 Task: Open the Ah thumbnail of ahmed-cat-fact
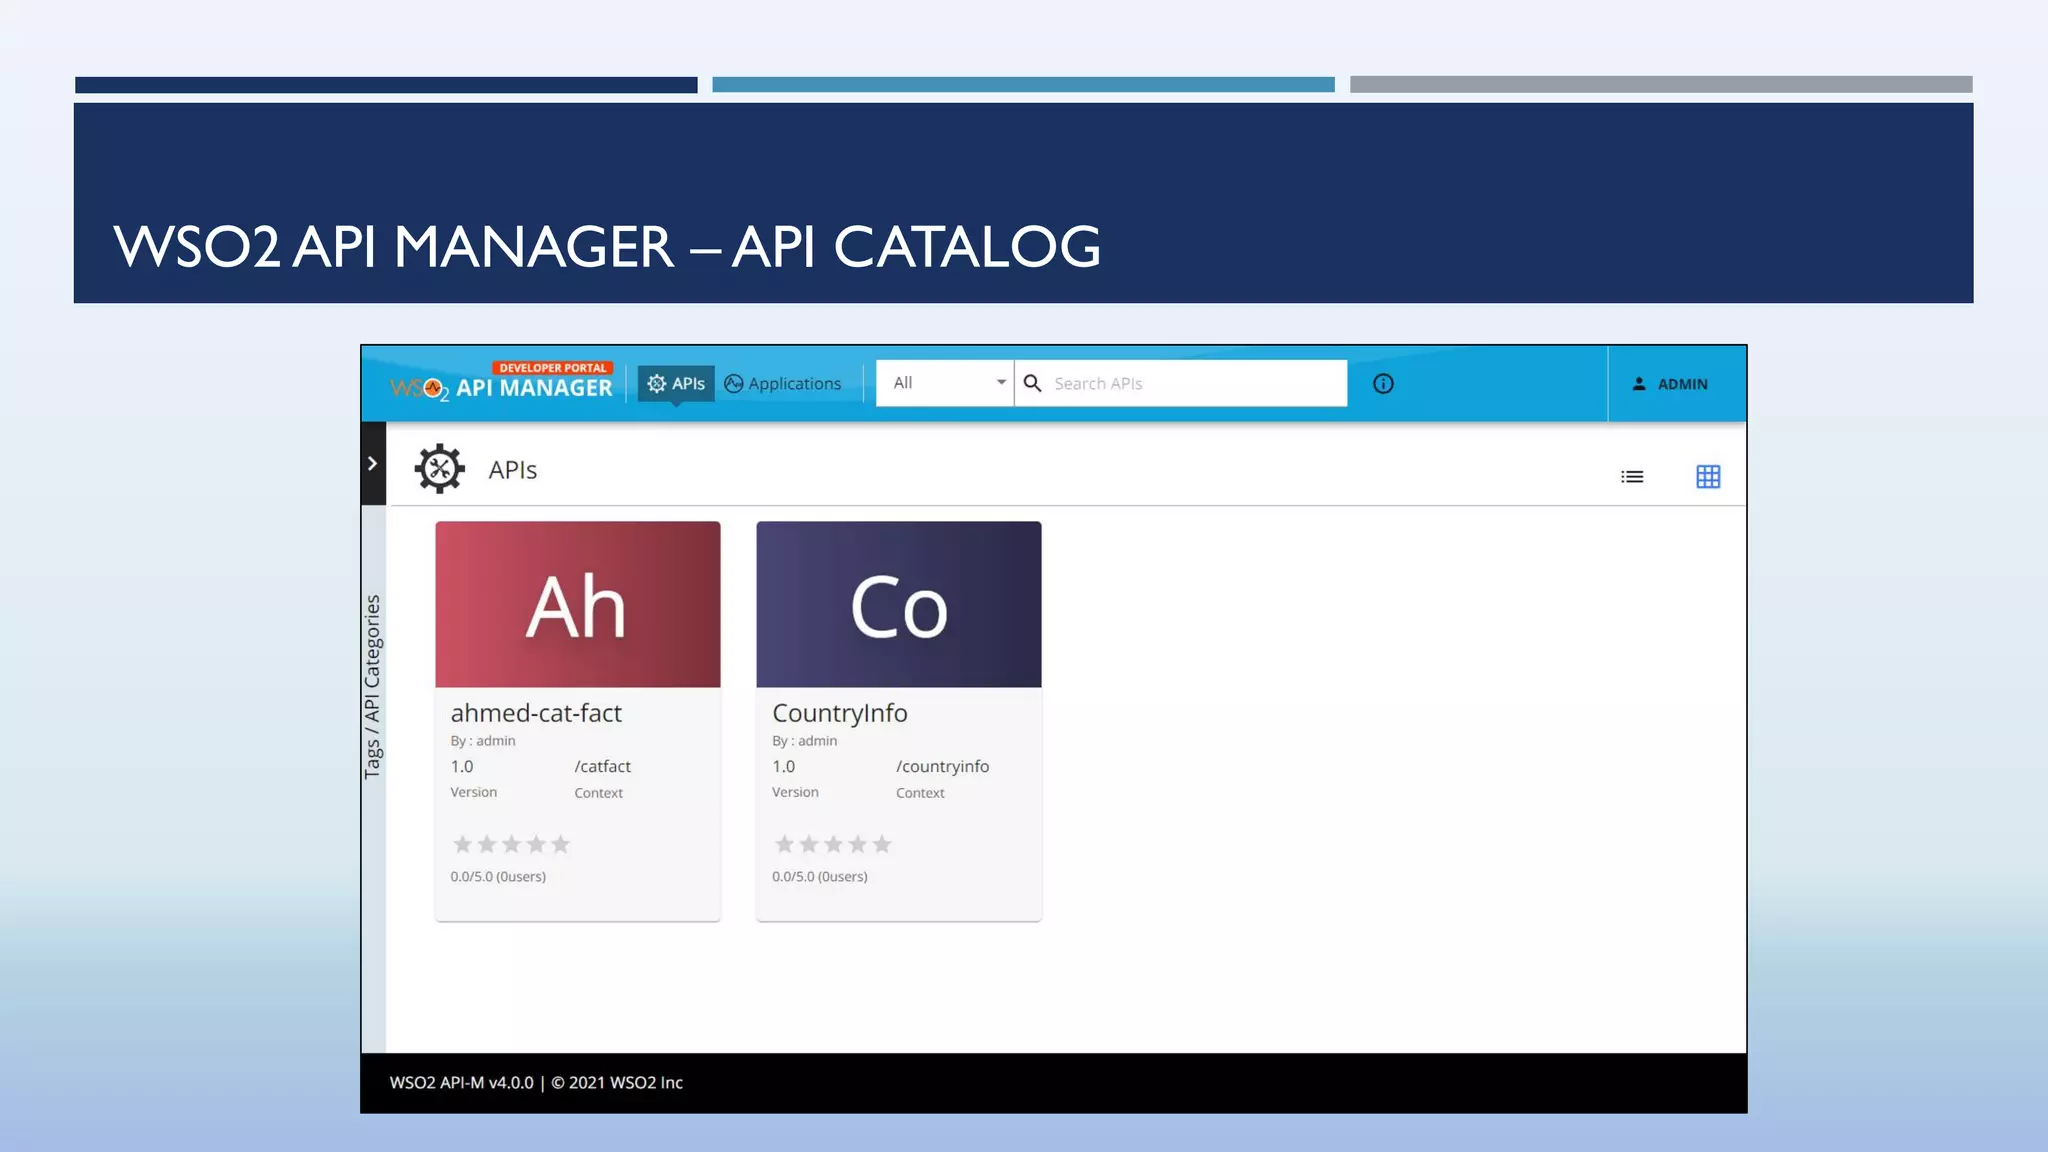pos(578,604)
